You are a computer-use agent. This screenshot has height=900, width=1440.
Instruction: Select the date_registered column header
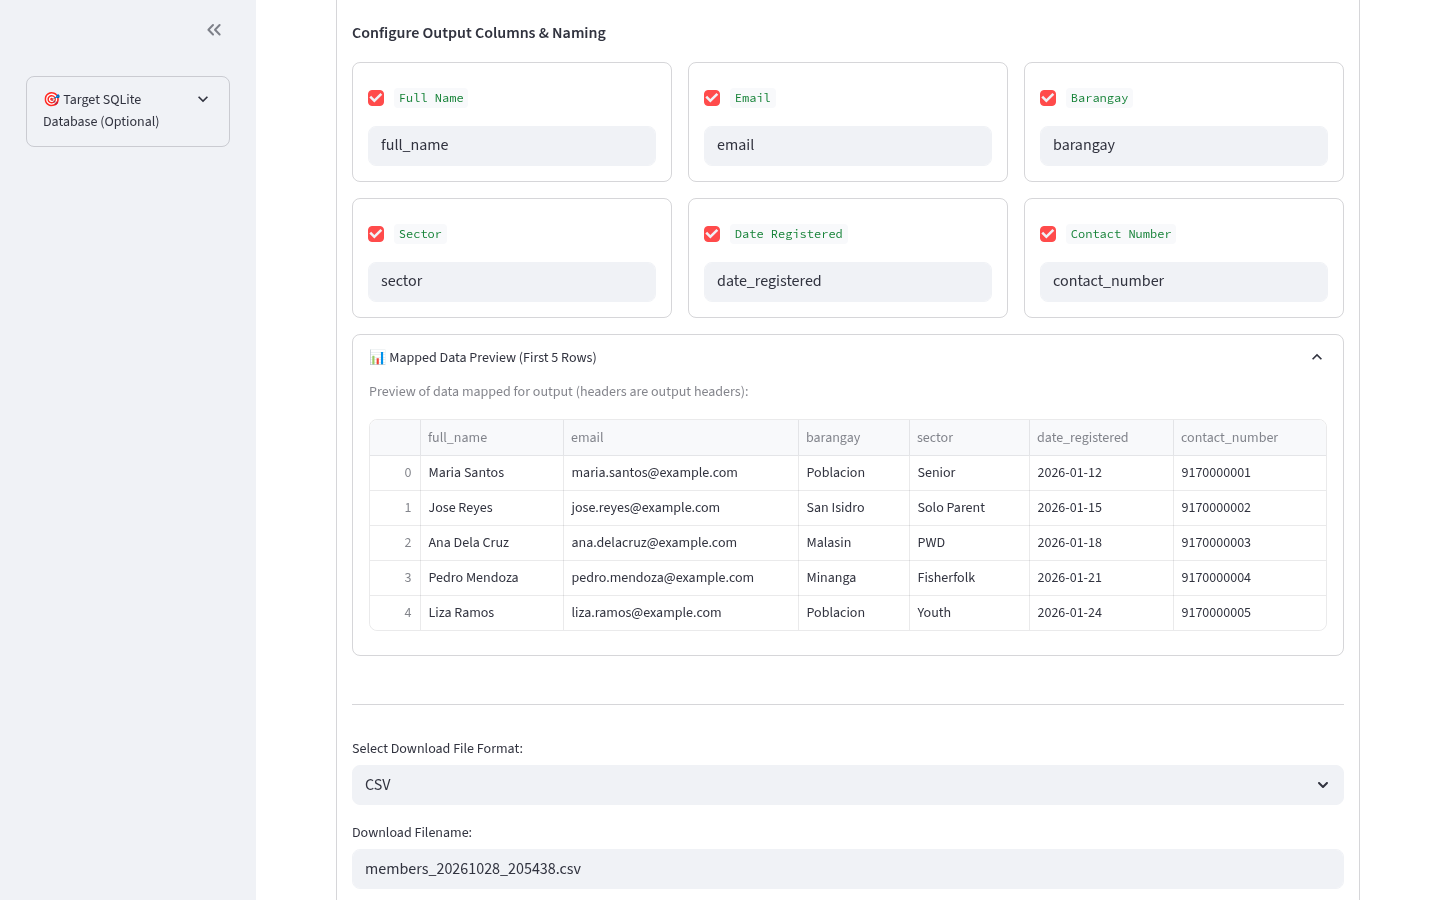(1101, 438)
